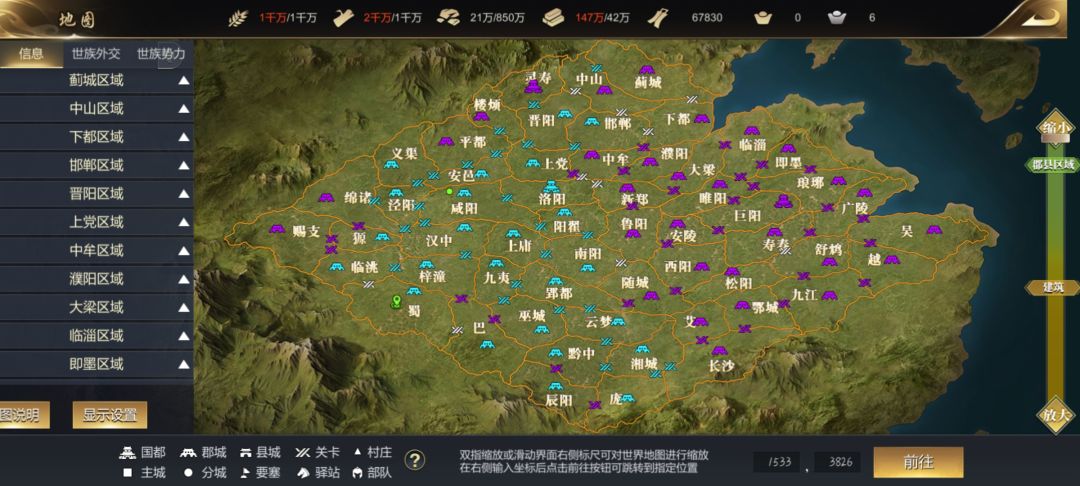
Task: Click the zoom slider handle below 缩小
Action: [x=1055, y=140]
